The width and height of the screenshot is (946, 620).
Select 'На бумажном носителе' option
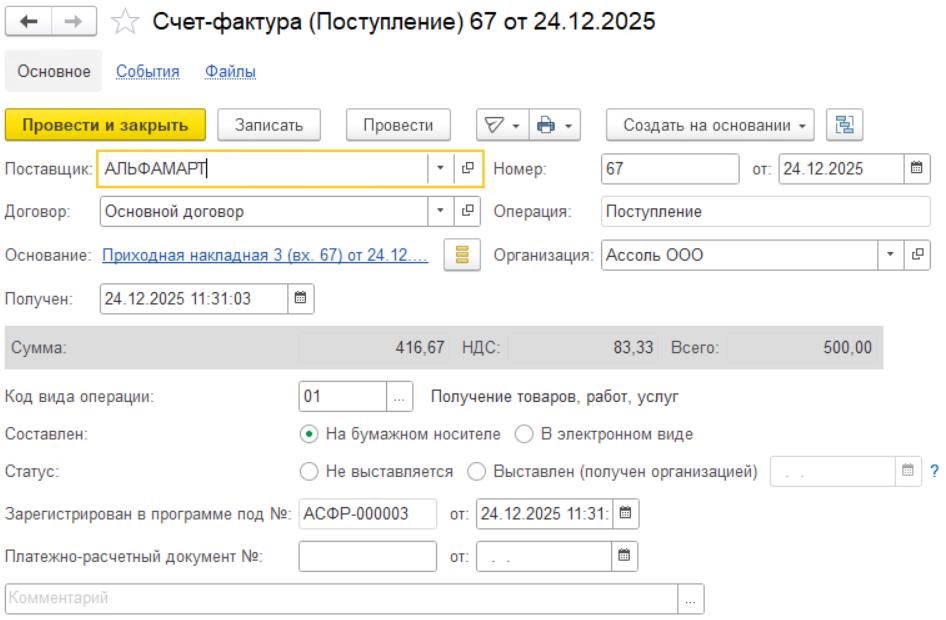tap(400, 434)
